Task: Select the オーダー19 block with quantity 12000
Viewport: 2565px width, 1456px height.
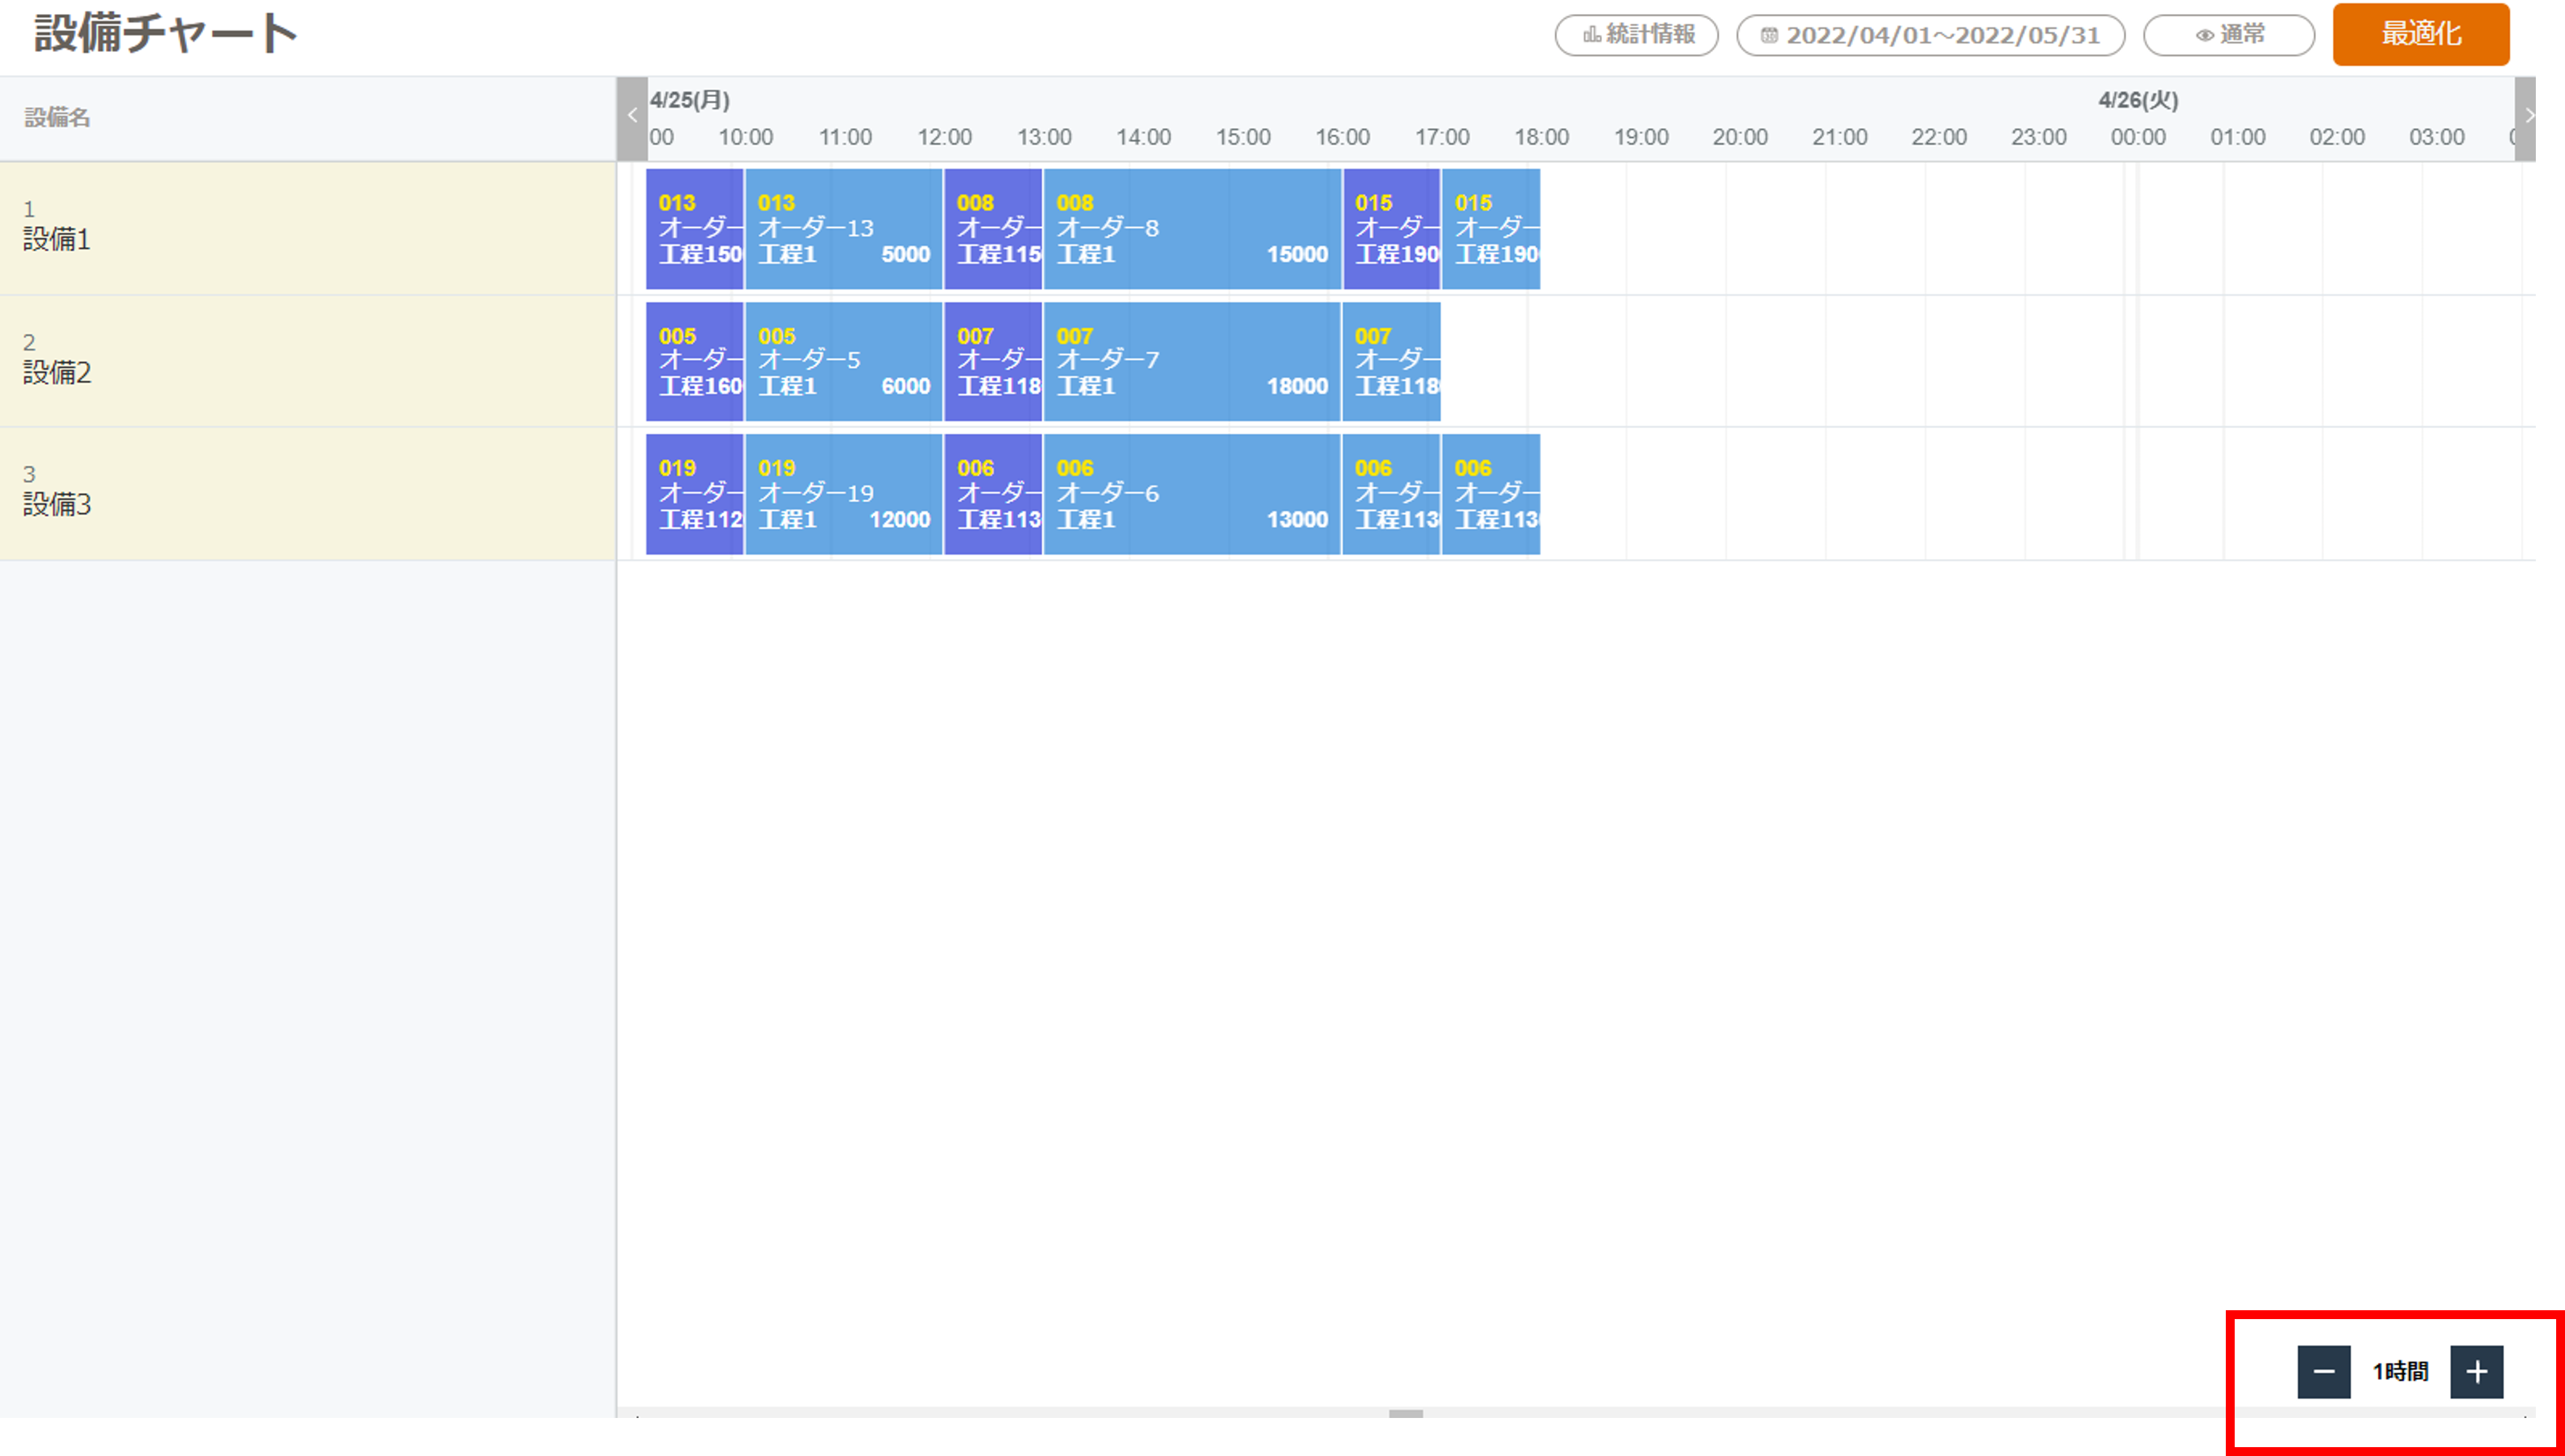Action: tap(843, 494)
